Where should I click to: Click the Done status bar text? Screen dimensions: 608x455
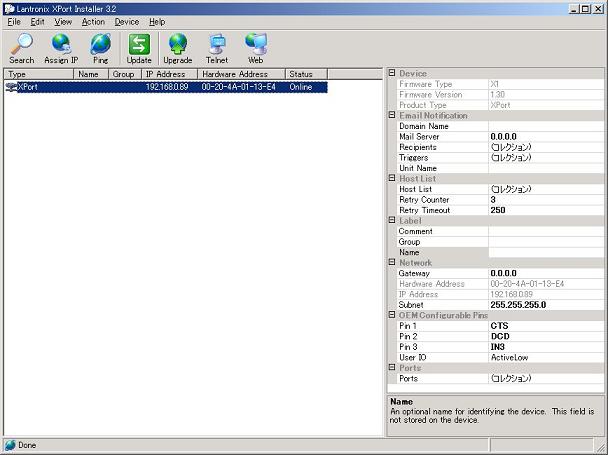pyautogui.click(x=27, y=445)
